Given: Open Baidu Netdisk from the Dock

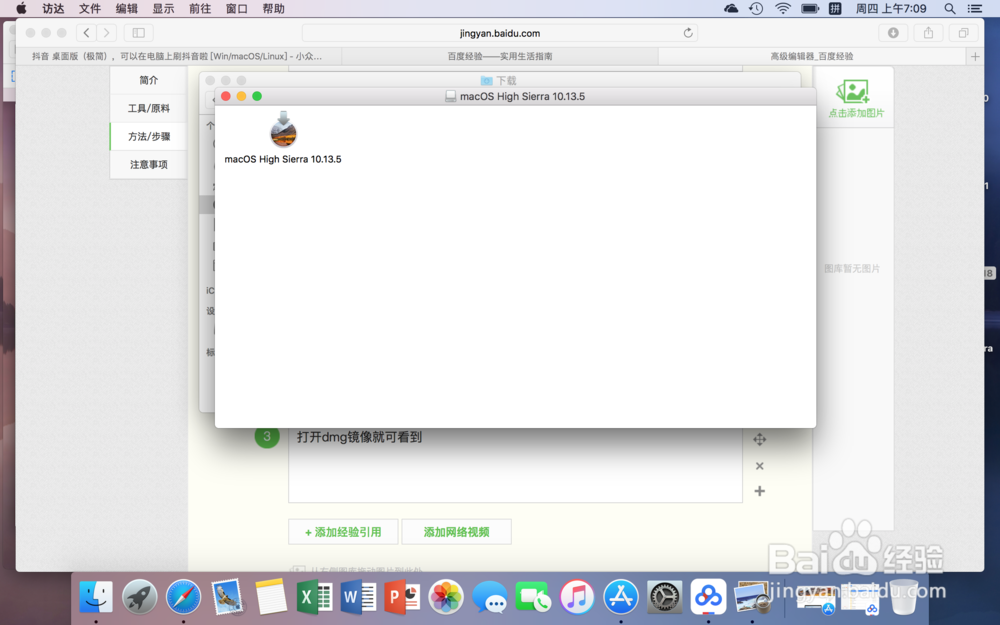Looking at the screenshot, I should click(x=708, y=598).
